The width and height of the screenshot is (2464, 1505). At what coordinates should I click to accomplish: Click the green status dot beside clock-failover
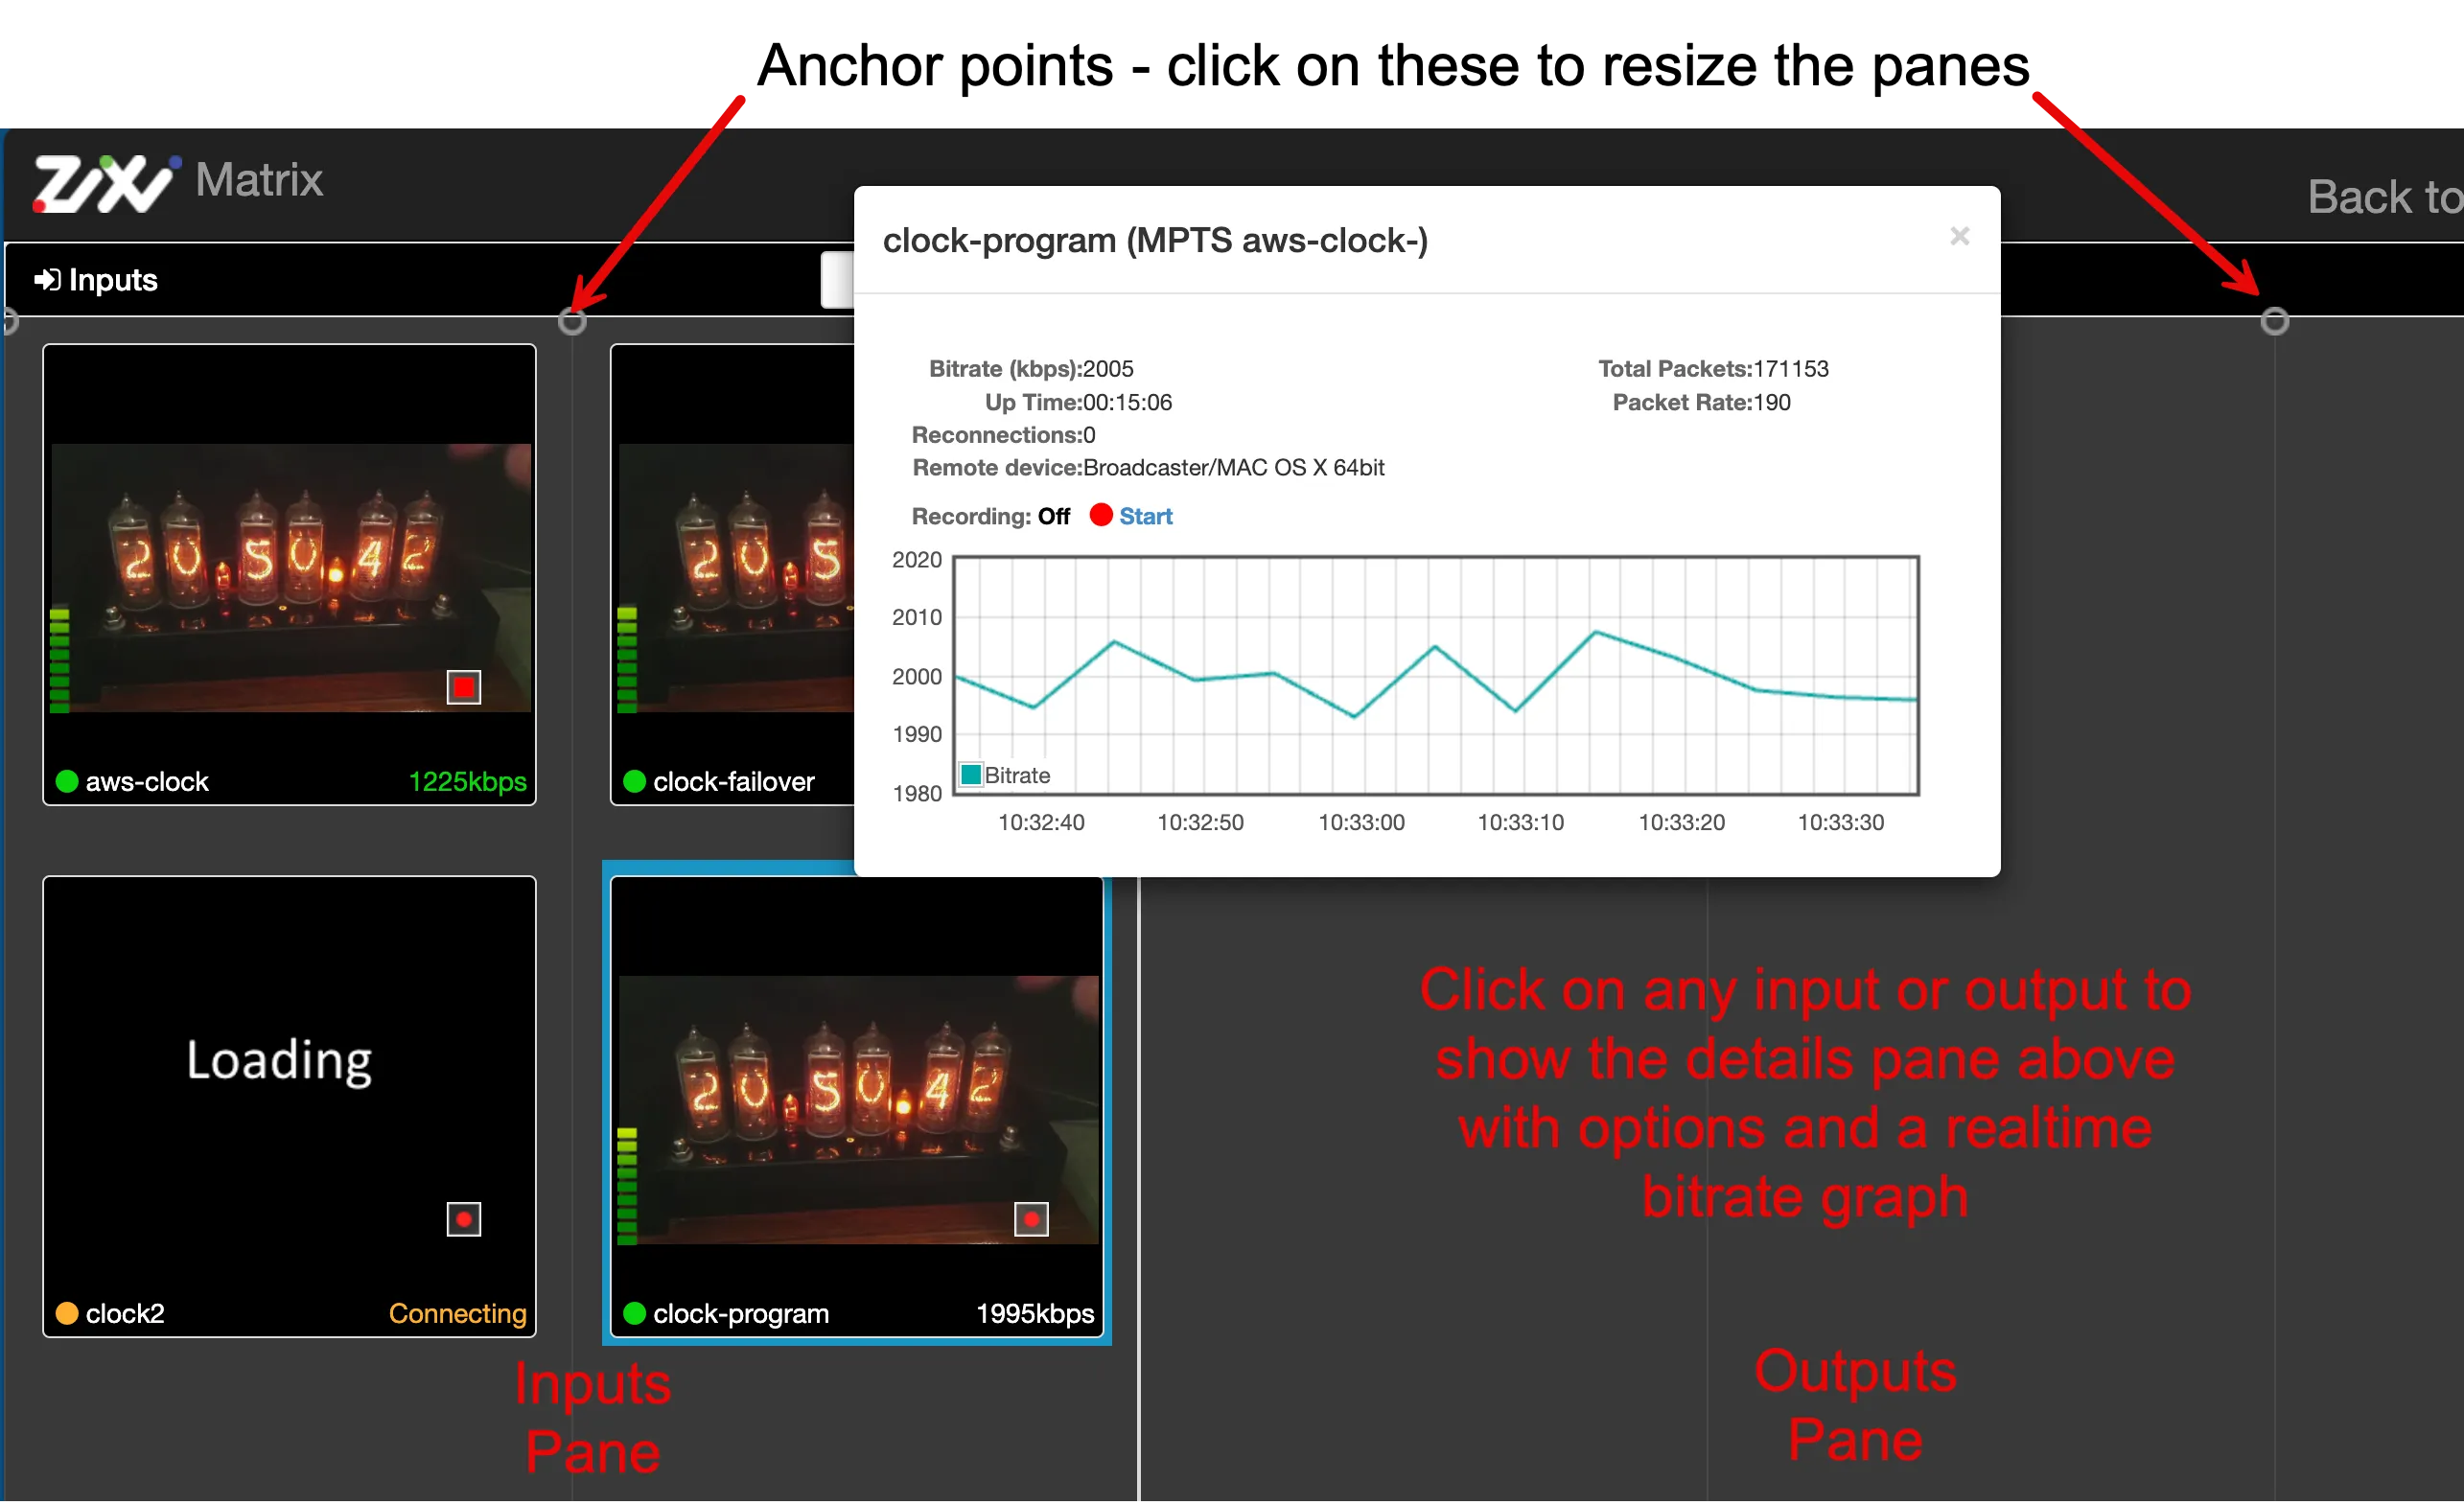[x=635, y=782]
